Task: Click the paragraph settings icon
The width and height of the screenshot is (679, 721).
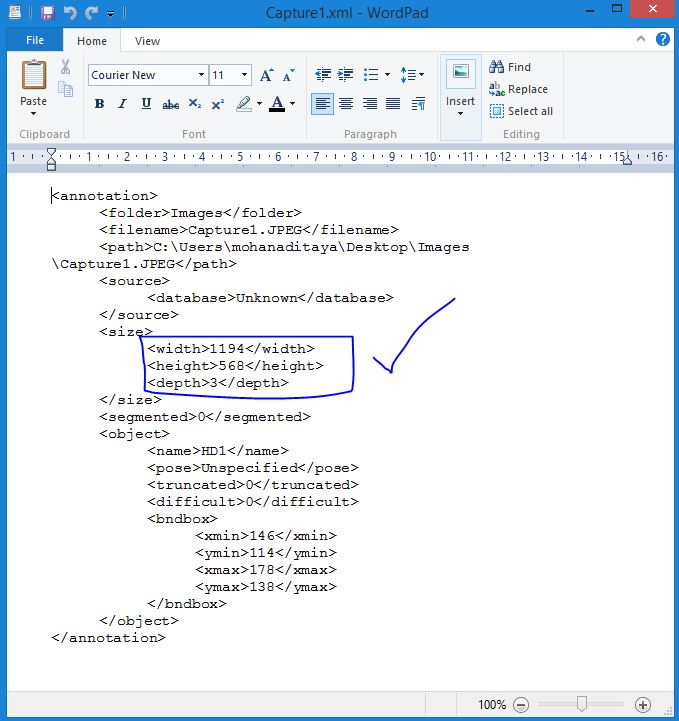Action: tap(418, 103)
